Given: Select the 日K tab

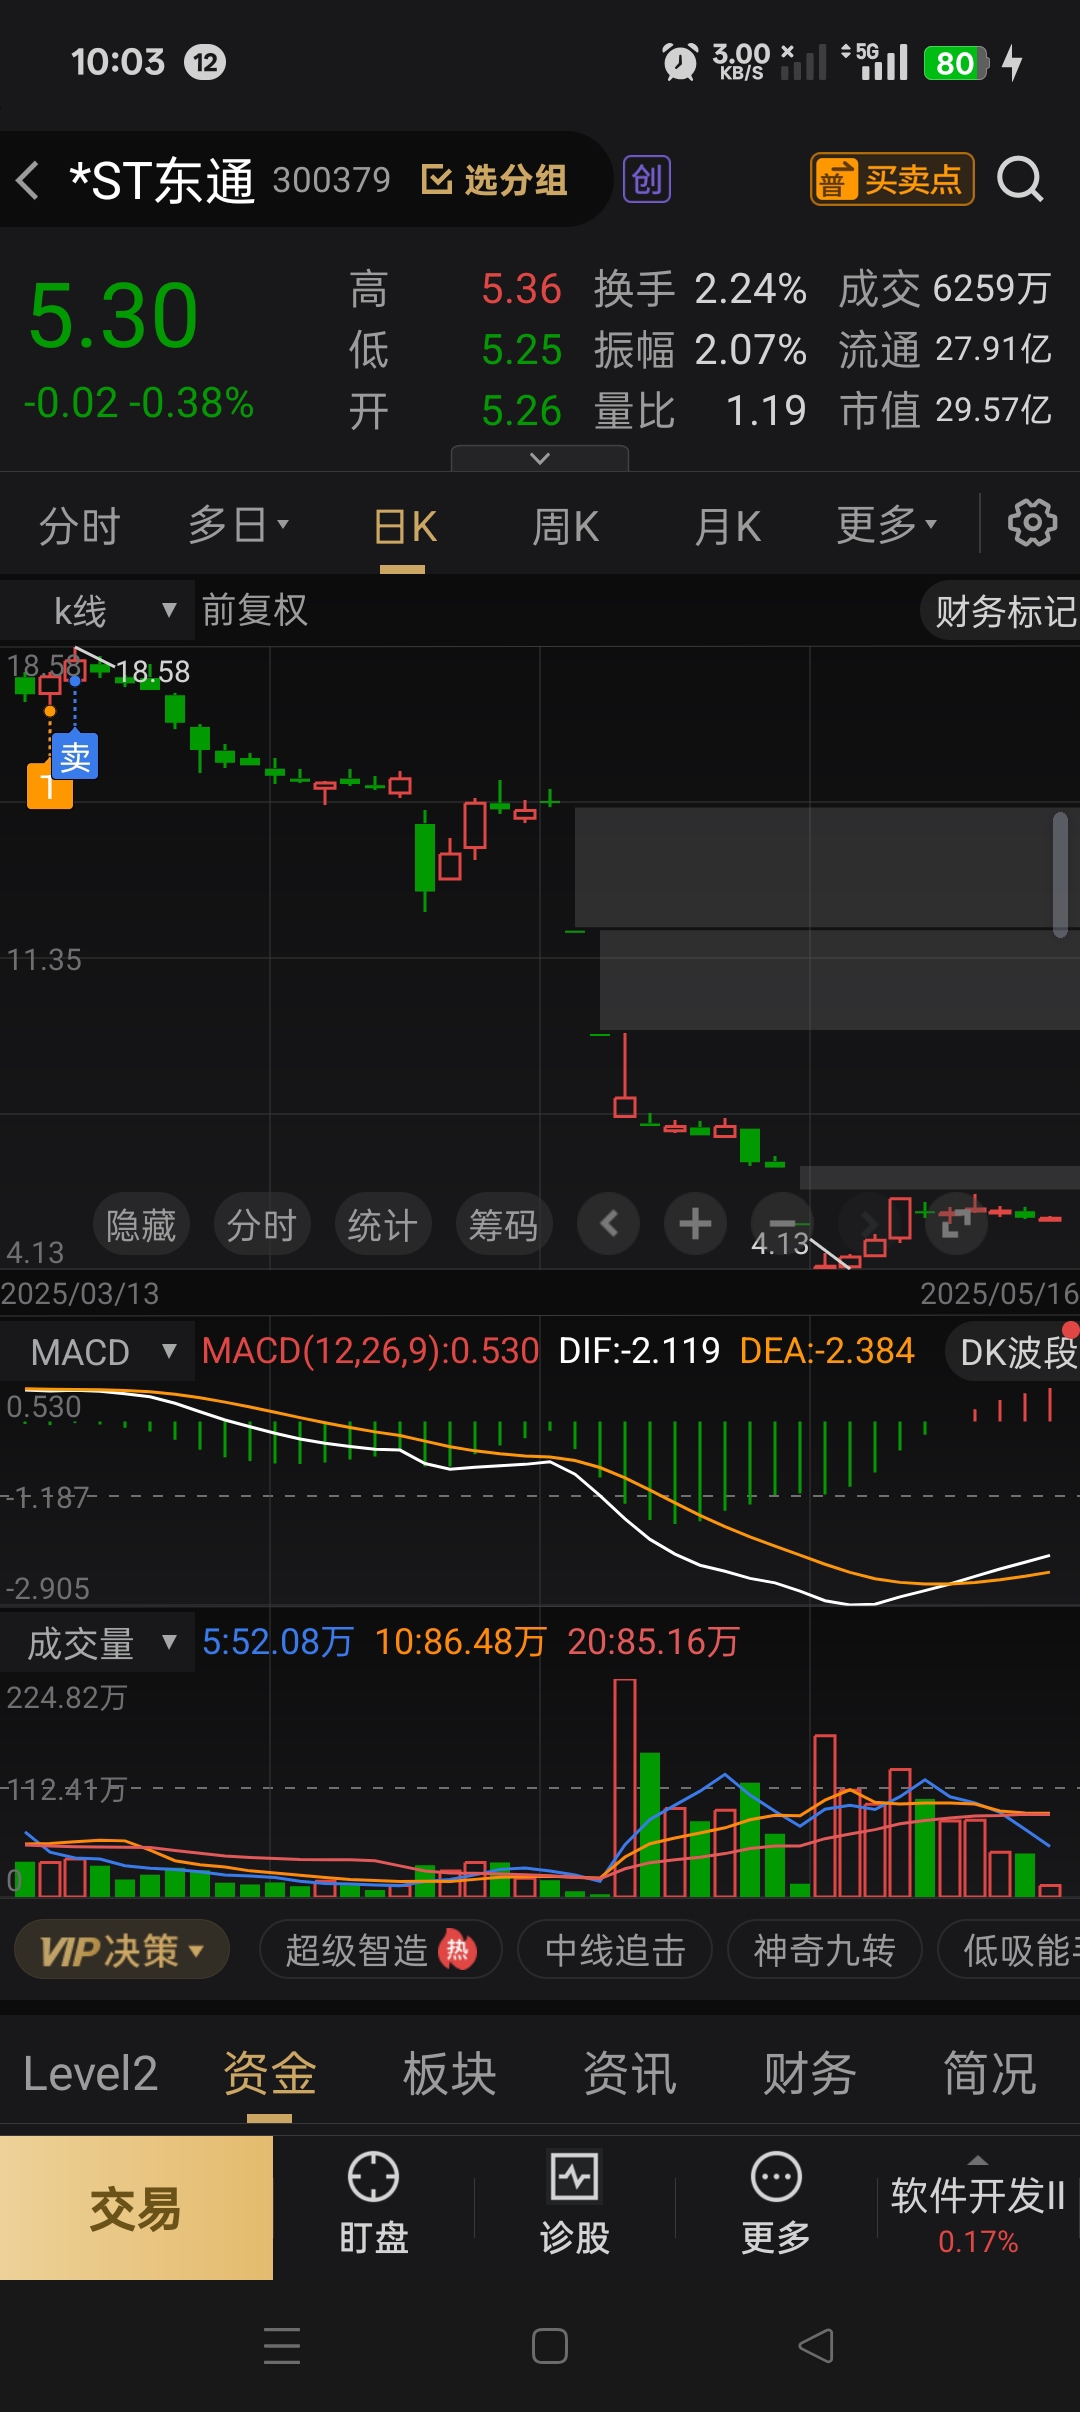Looking at the screenshot, I should (x=404, y=526).
